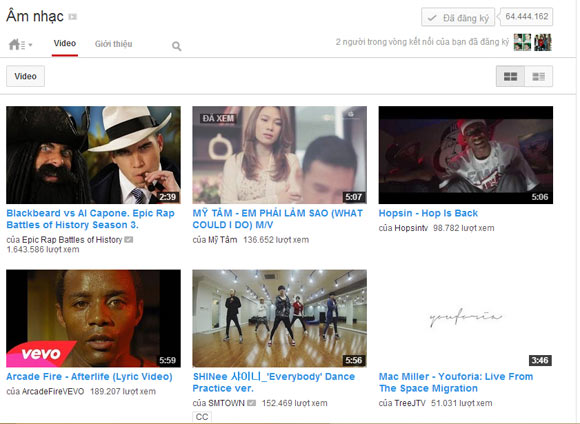
Task: Click the 189.207 lượt xem view count
Action: 123,391
